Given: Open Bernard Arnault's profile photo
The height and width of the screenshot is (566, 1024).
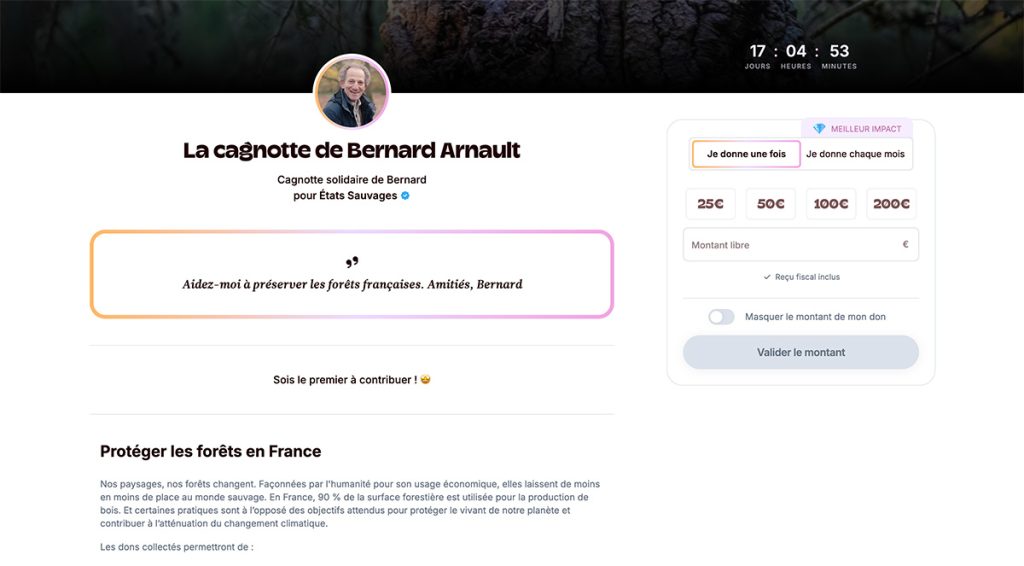Looking at the screenshot, I should click(351, 93).
